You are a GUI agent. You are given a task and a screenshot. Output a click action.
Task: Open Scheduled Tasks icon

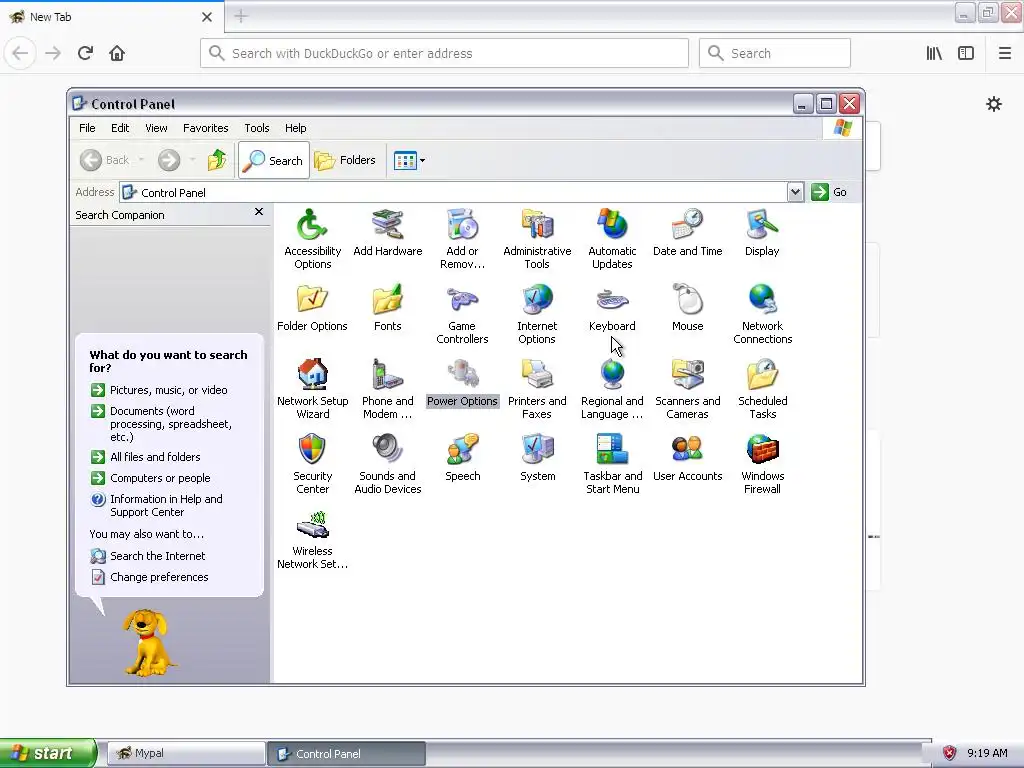coord(762,389)
